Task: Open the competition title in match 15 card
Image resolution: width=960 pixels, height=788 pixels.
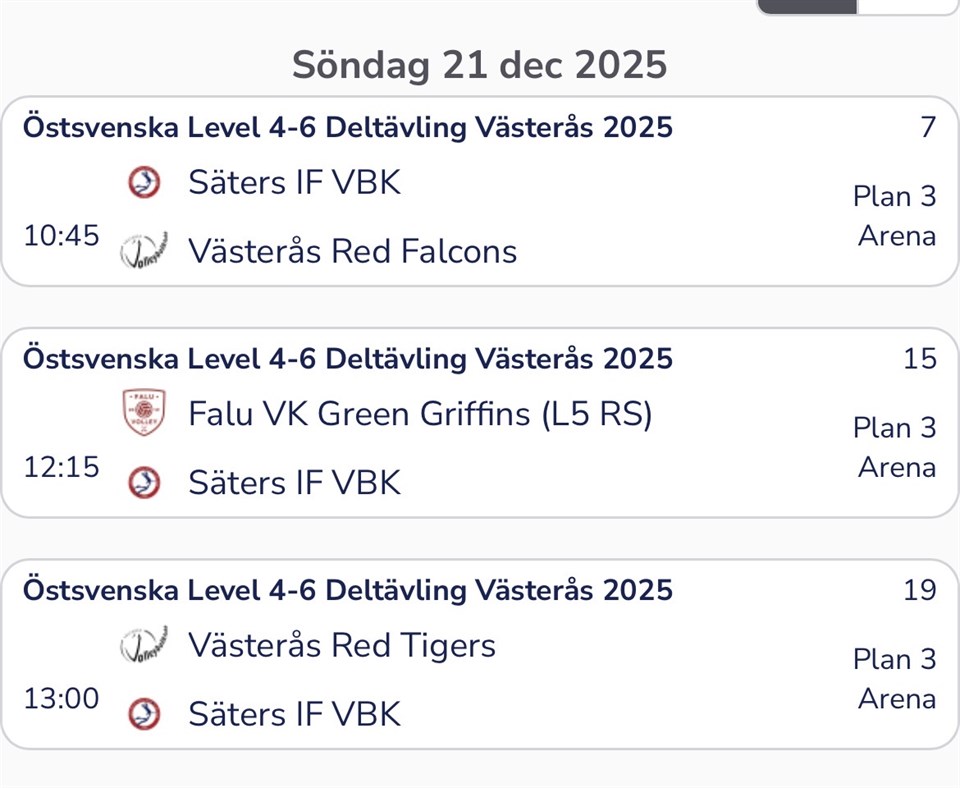Action: 347,359
